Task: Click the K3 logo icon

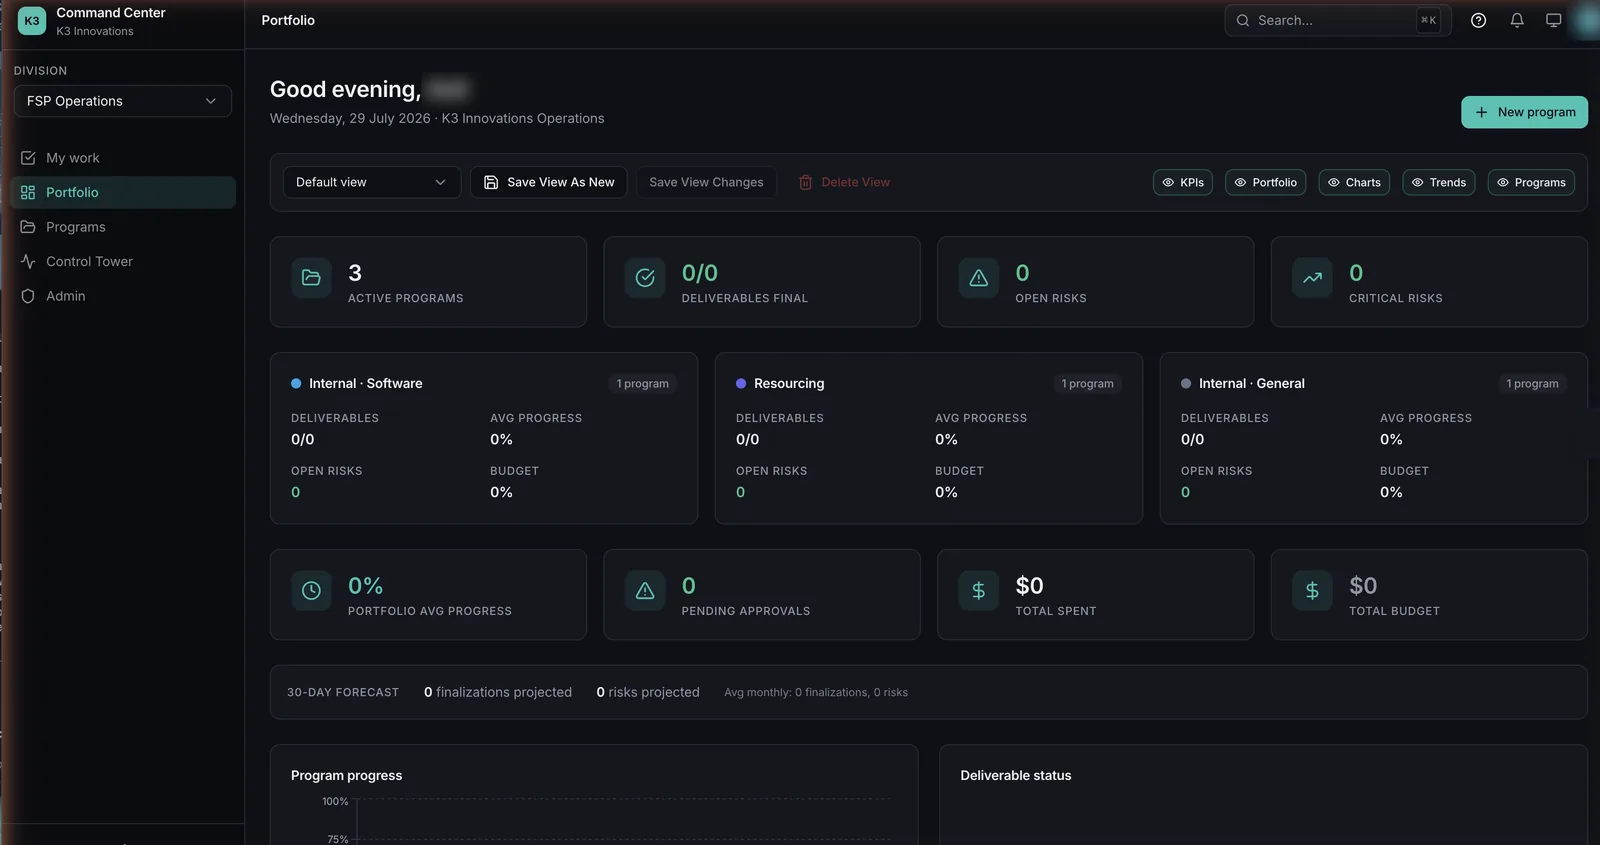Action: (32, 21)
